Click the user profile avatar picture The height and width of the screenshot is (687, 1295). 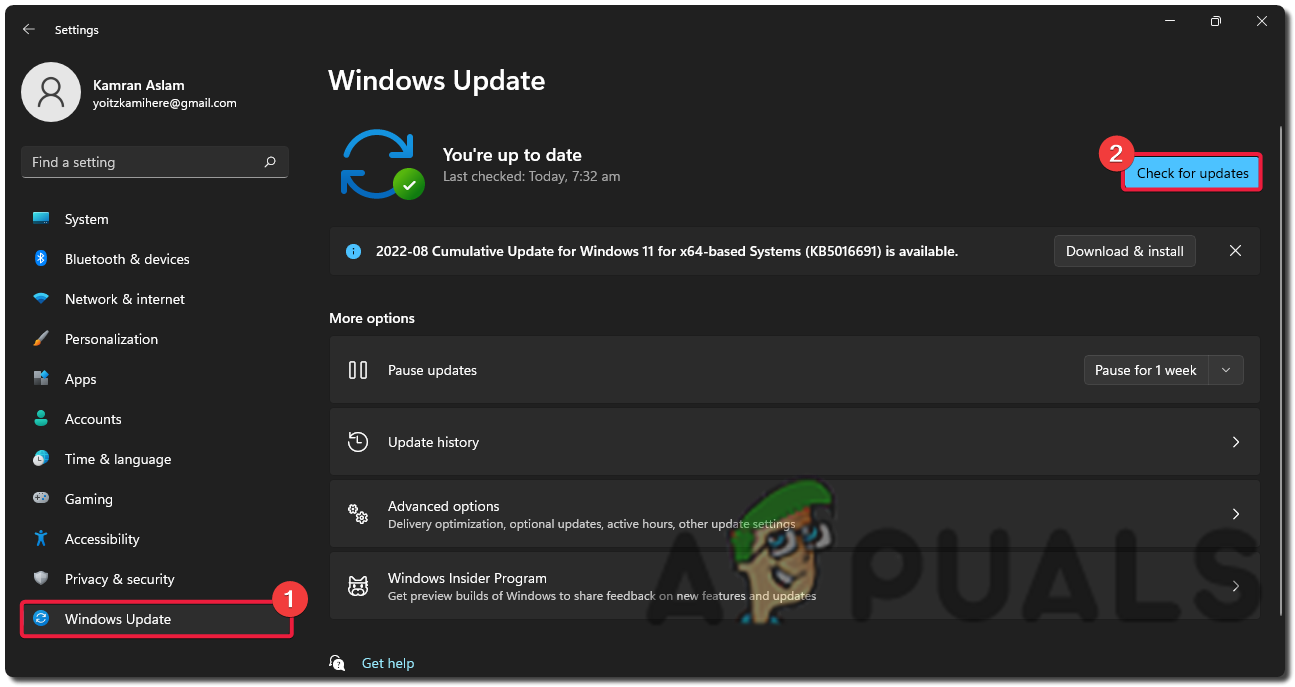(50, 93)
